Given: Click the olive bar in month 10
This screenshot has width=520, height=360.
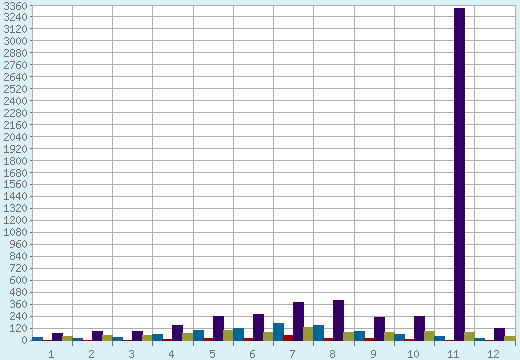Looking at the screenshot, I should click(x=429, y=336).
